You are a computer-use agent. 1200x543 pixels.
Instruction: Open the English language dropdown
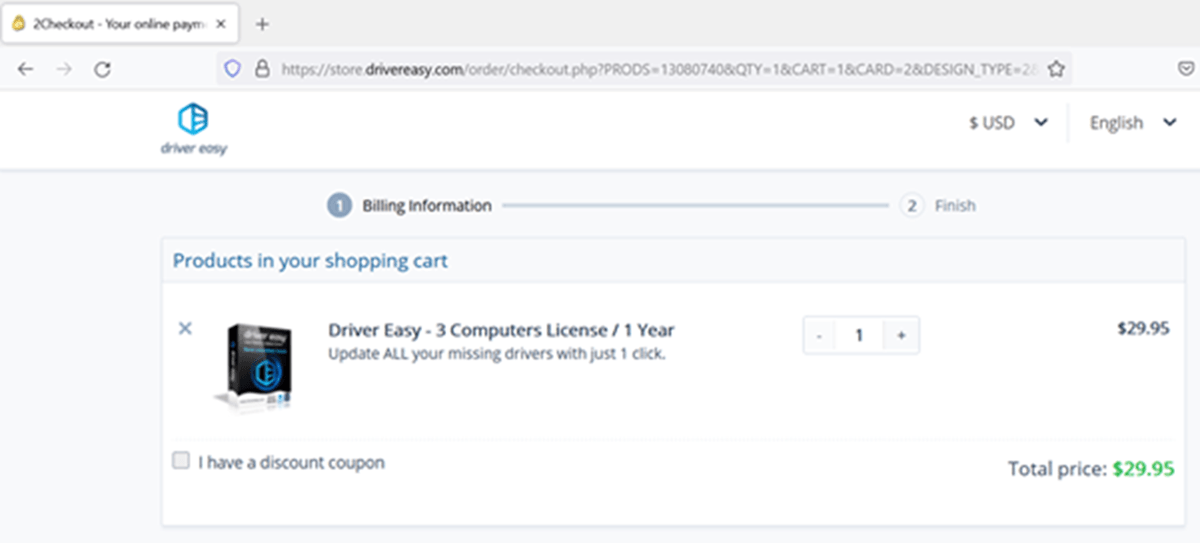coord(1133,123)
